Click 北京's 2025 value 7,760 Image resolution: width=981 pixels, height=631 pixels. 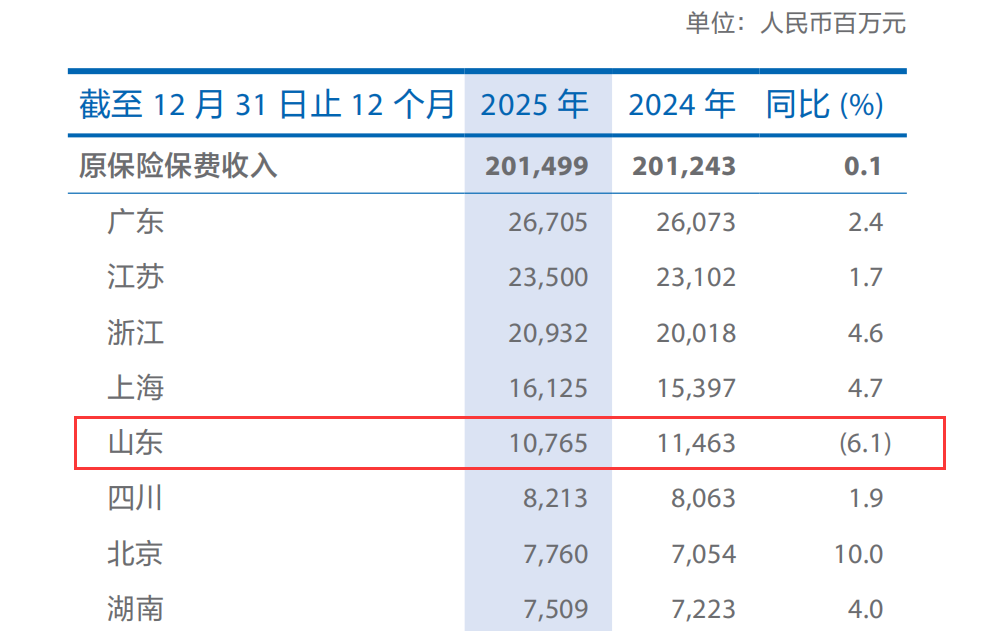coord(555,552)
